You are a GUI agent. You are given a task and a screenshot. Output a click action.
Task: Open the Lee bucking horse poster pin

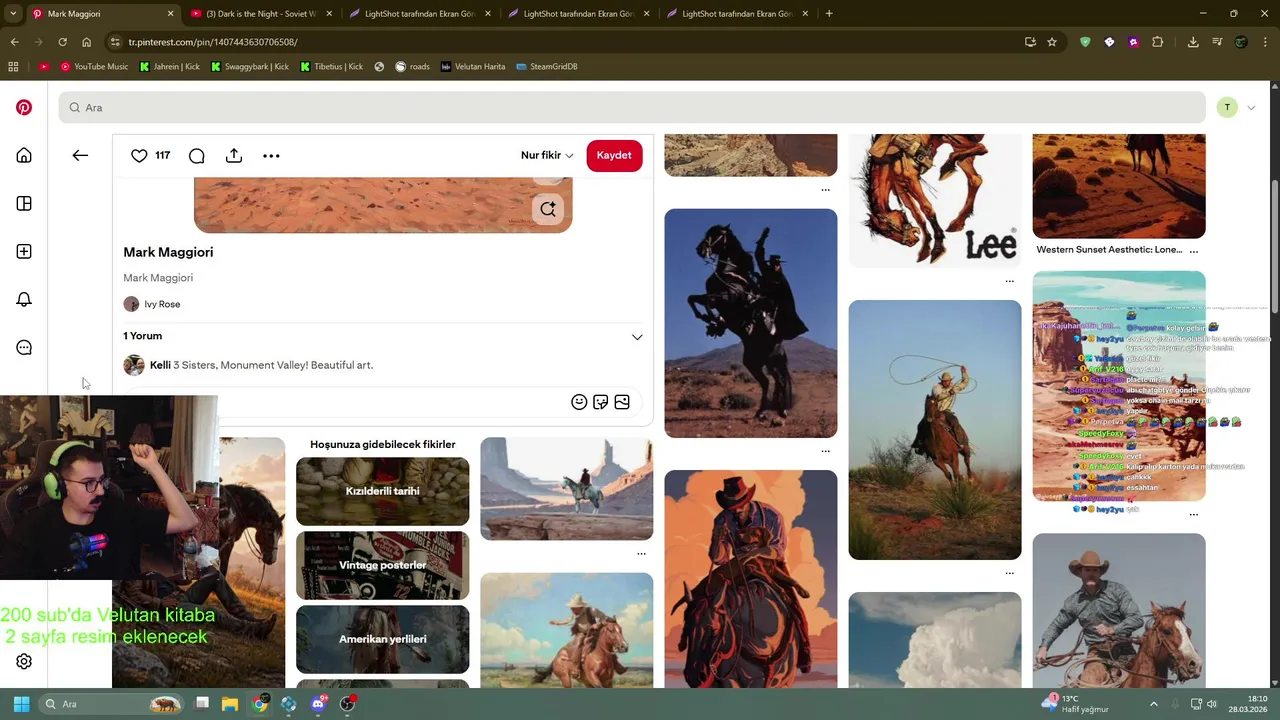934,200
